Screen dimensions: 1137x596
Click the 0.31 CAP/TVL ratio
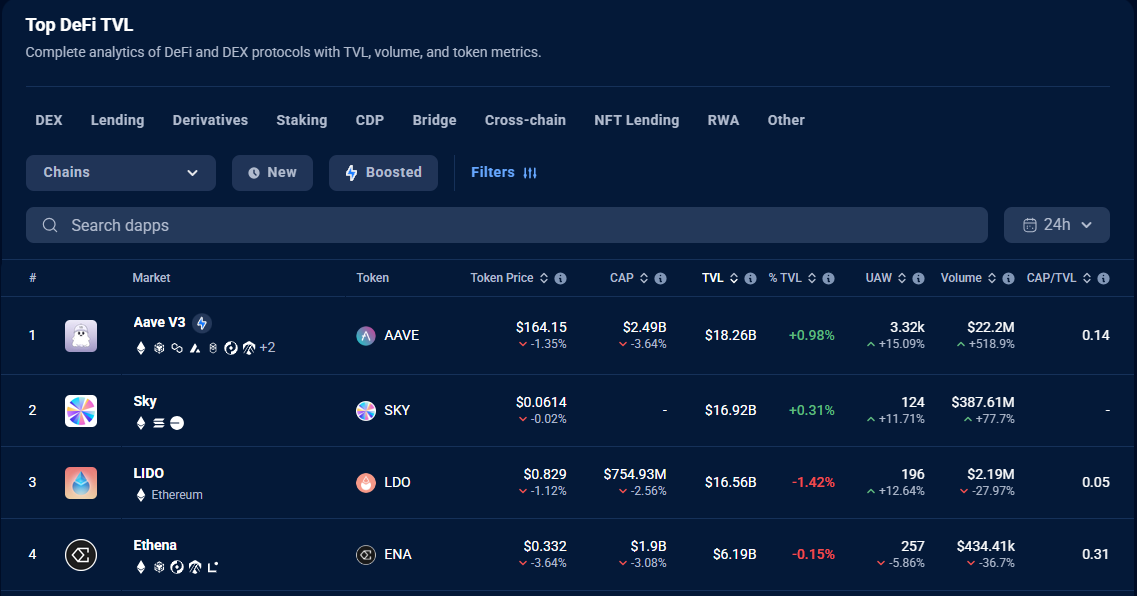click(1096, 554)
